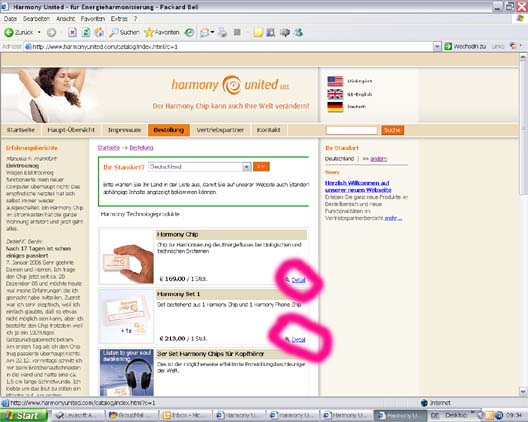Open Detail link for Harmony Chip
This screenshot has width=528, height=422.
298,280
